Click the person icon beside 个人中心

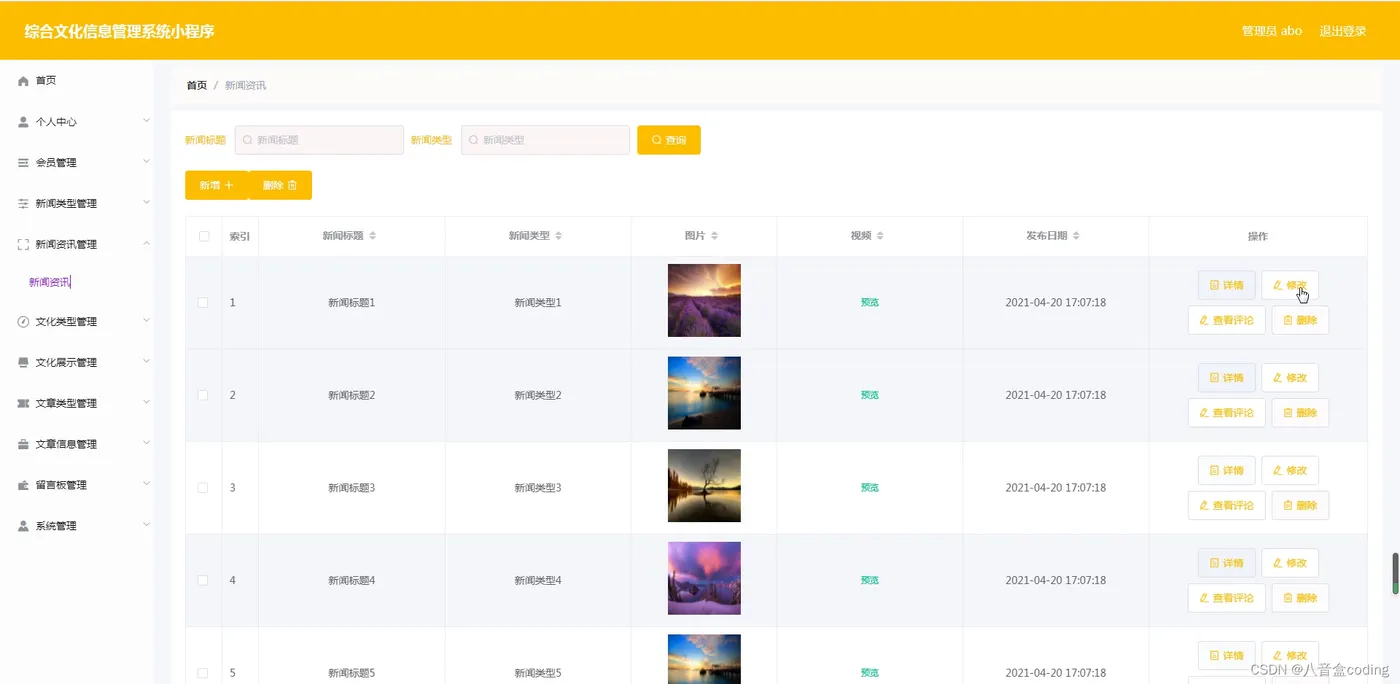[x=23, y=122]
